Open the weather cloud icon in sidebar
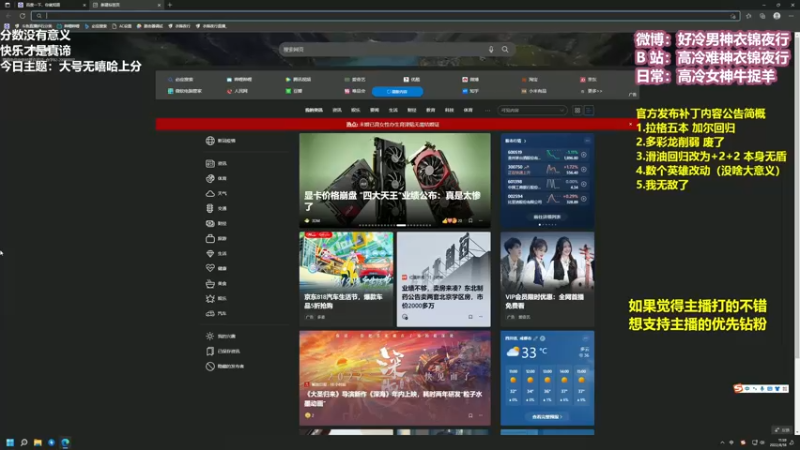800x450 pixels. [210, 194]
